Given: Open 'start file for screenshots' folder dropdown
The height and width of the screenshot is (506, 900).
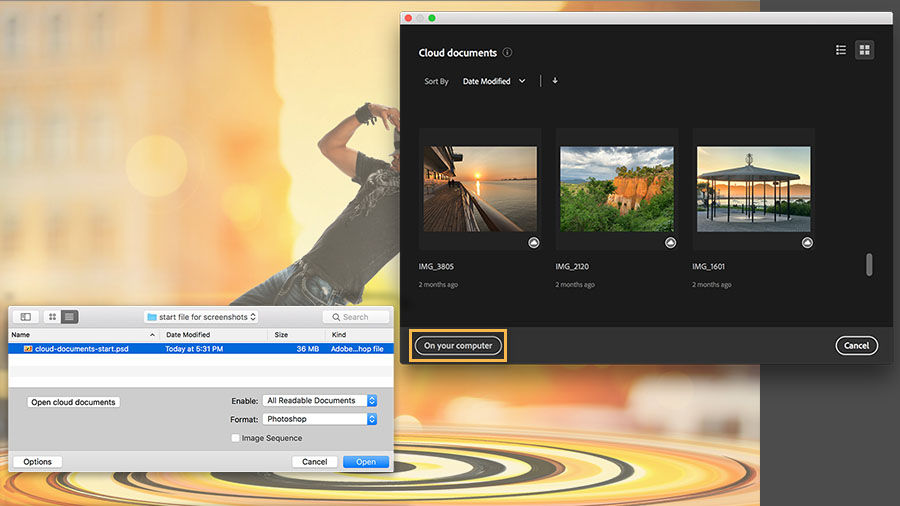Looking at the screenshot, I should pos(201,317).
